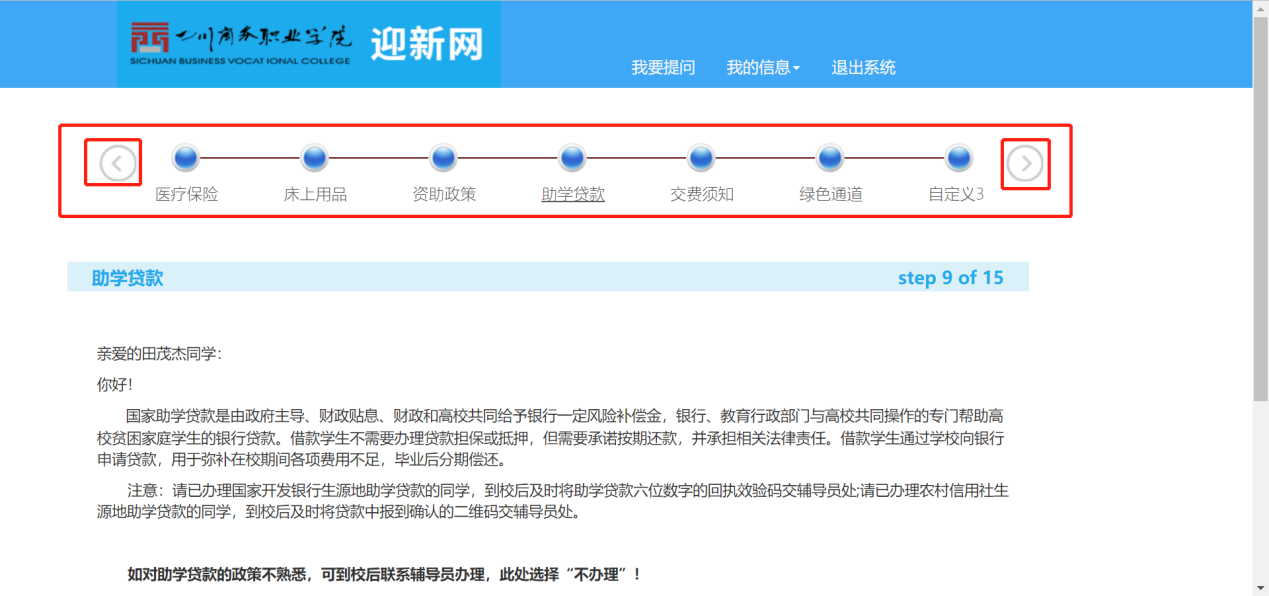Viewport: 1269px width, 596px height.
Task: Select the 资助政策 step label
Action: pyautogui.click(x=444, y=194)
